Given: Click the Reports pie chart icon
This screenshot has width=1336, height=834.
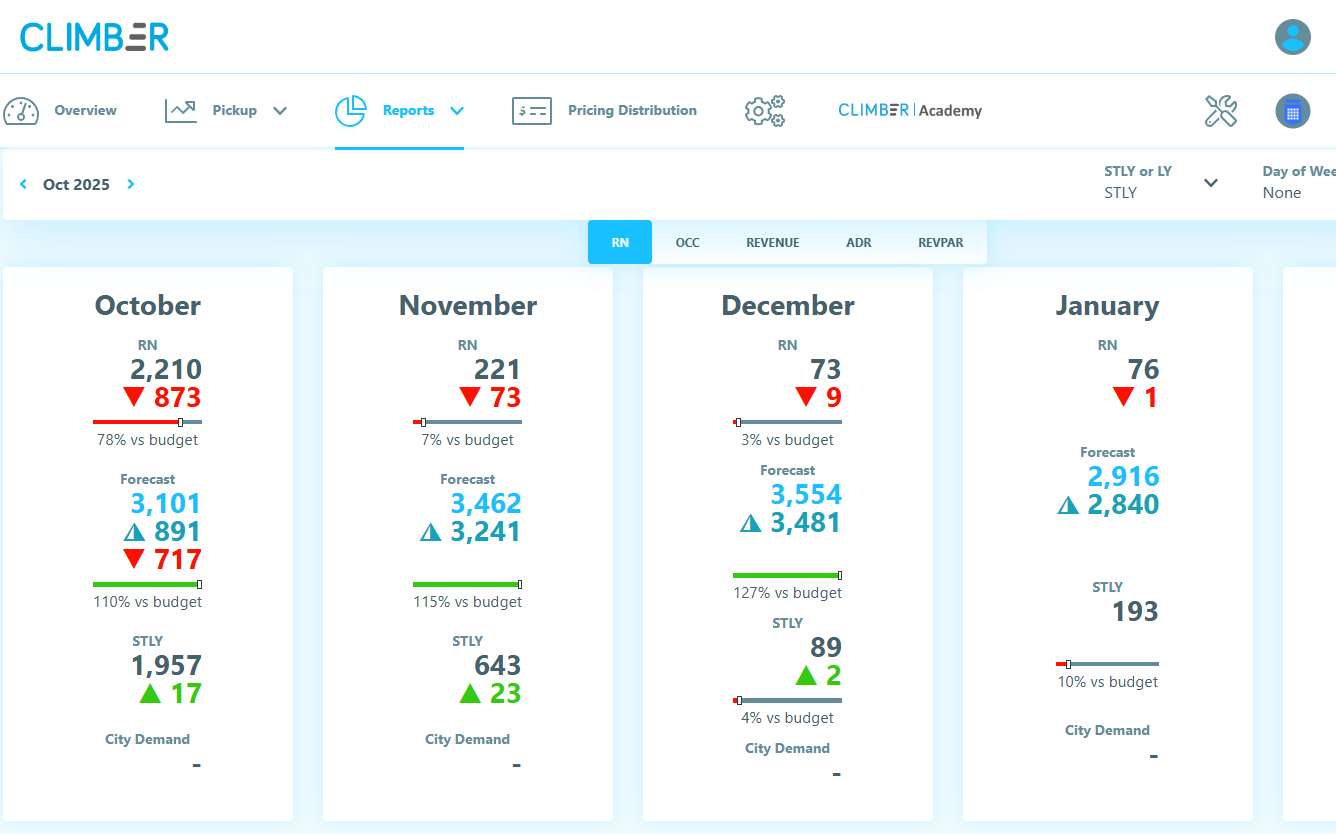Looking at the screenshot, I should (x=350, y=111).
